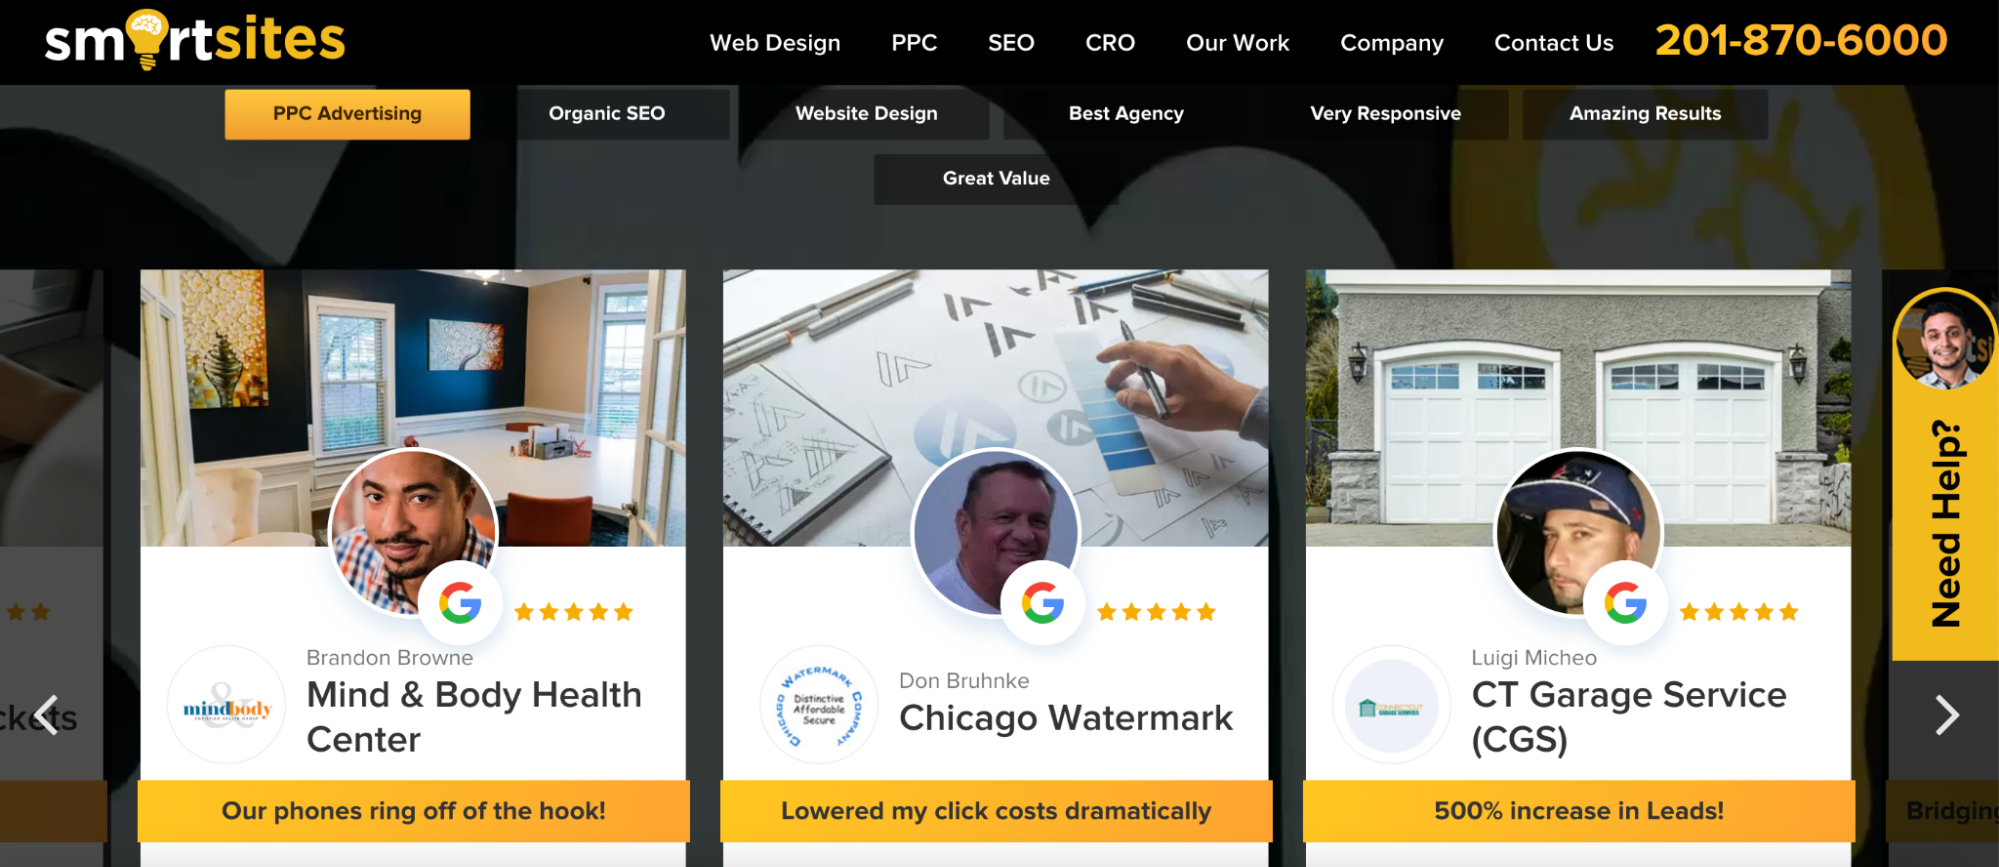Go to the previous testimonial slide
Viewport: 1999px width, 867px height.
[x=46, y=715]
